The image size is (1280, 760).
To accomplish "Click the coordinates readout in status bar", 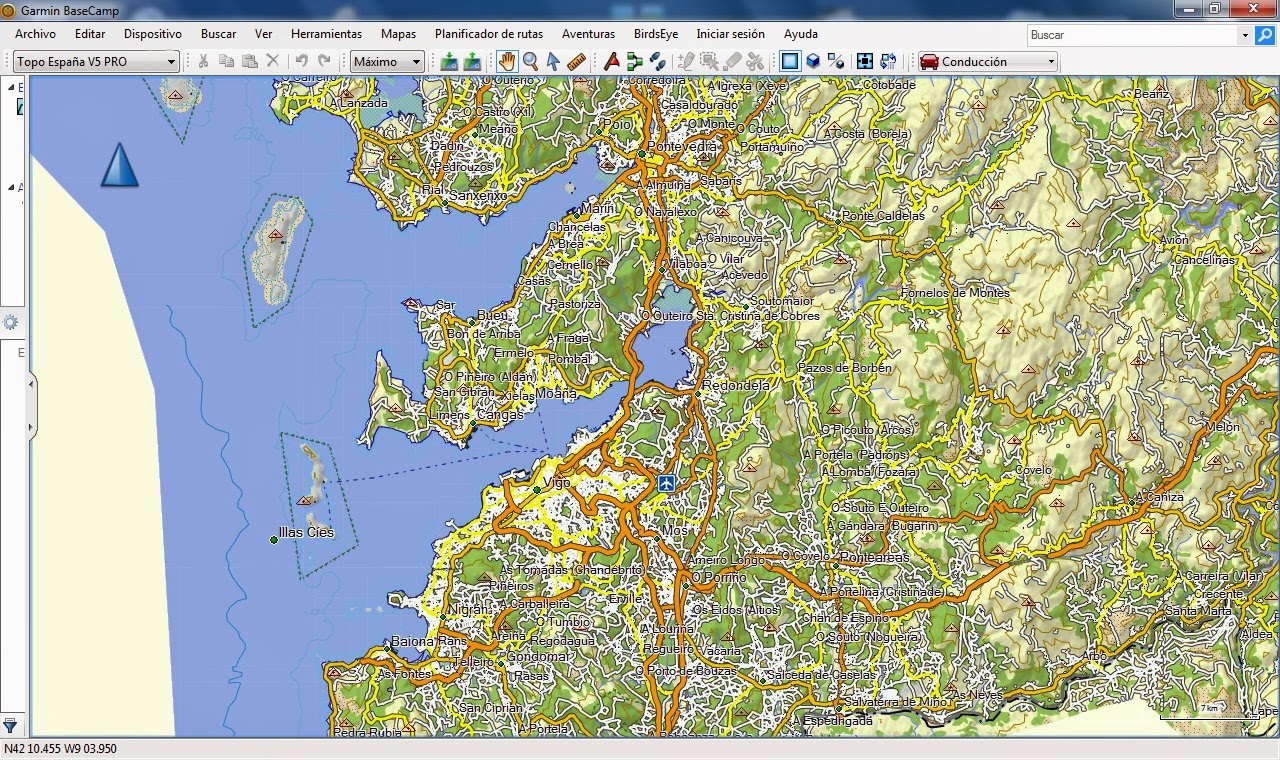I will click(x=60, y=749).
